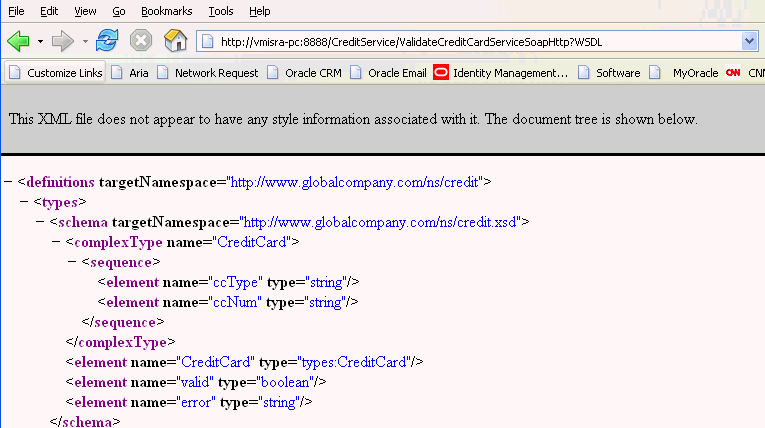This screenshot has height=428, width=765.
Task: Open the Software bookmark
Action: click(609, 73)
